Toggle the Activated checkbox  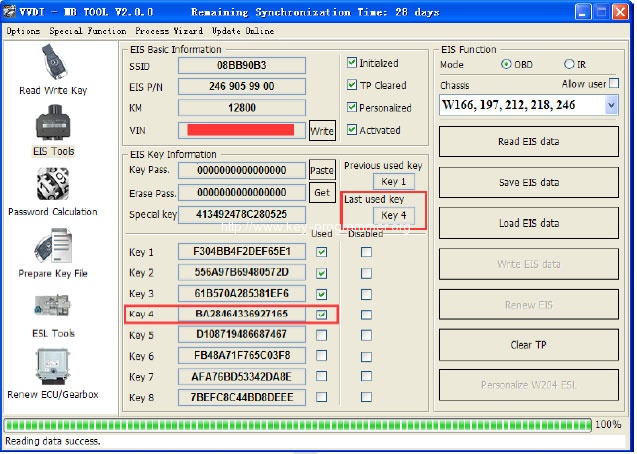(352, 130)
